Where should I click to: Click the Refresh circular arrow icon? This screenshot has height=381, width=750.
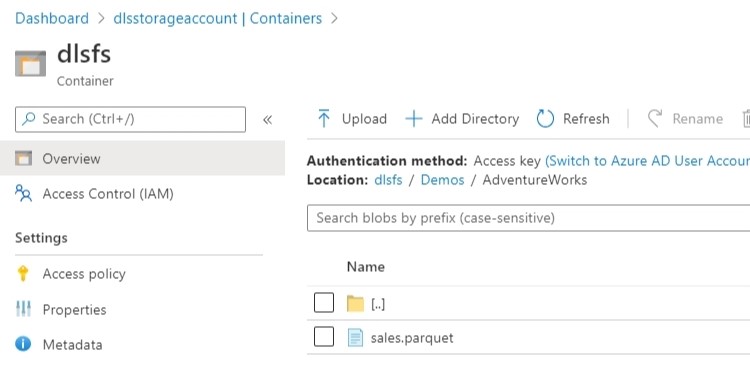(545, 118)
